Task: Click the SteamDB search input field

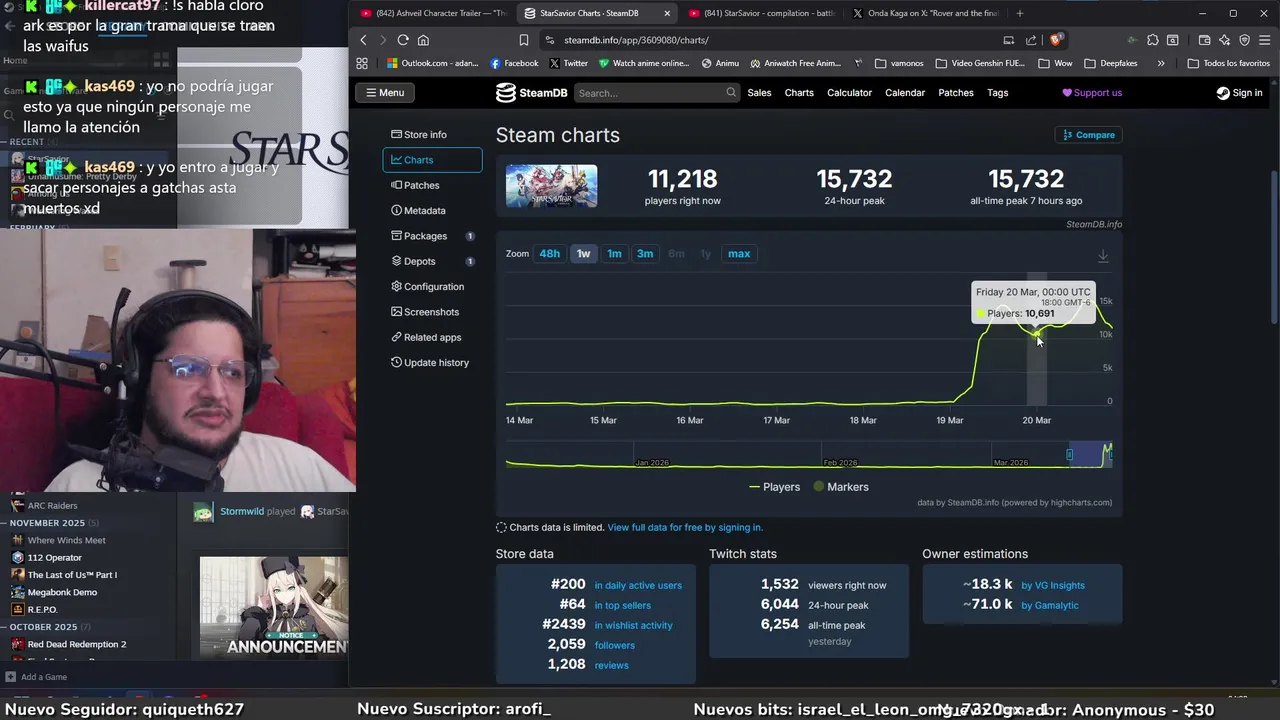Action: tap(650, 93)
